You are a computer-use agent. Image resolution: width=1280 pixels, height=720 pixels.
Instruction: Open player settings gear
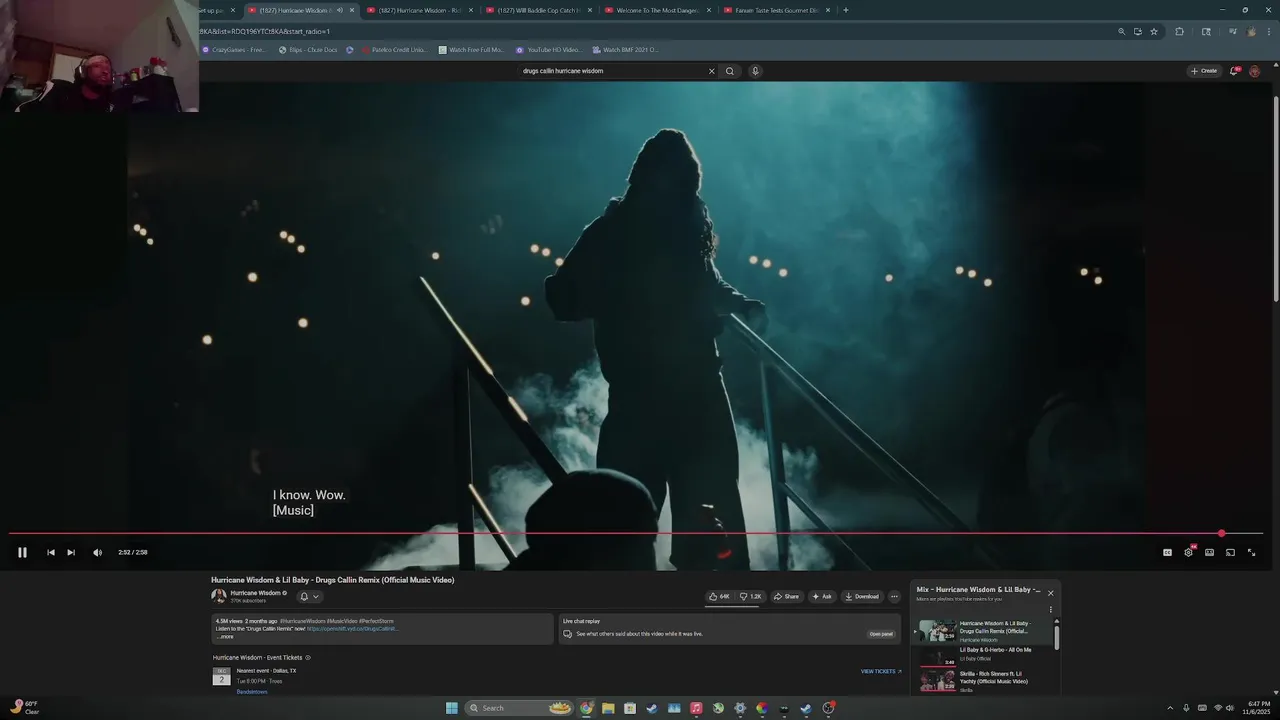pyautogui.click(x=1188, y=552)
